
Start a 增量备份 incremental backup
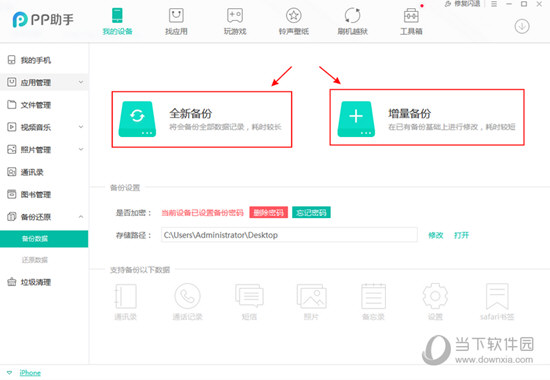[427, 117]
